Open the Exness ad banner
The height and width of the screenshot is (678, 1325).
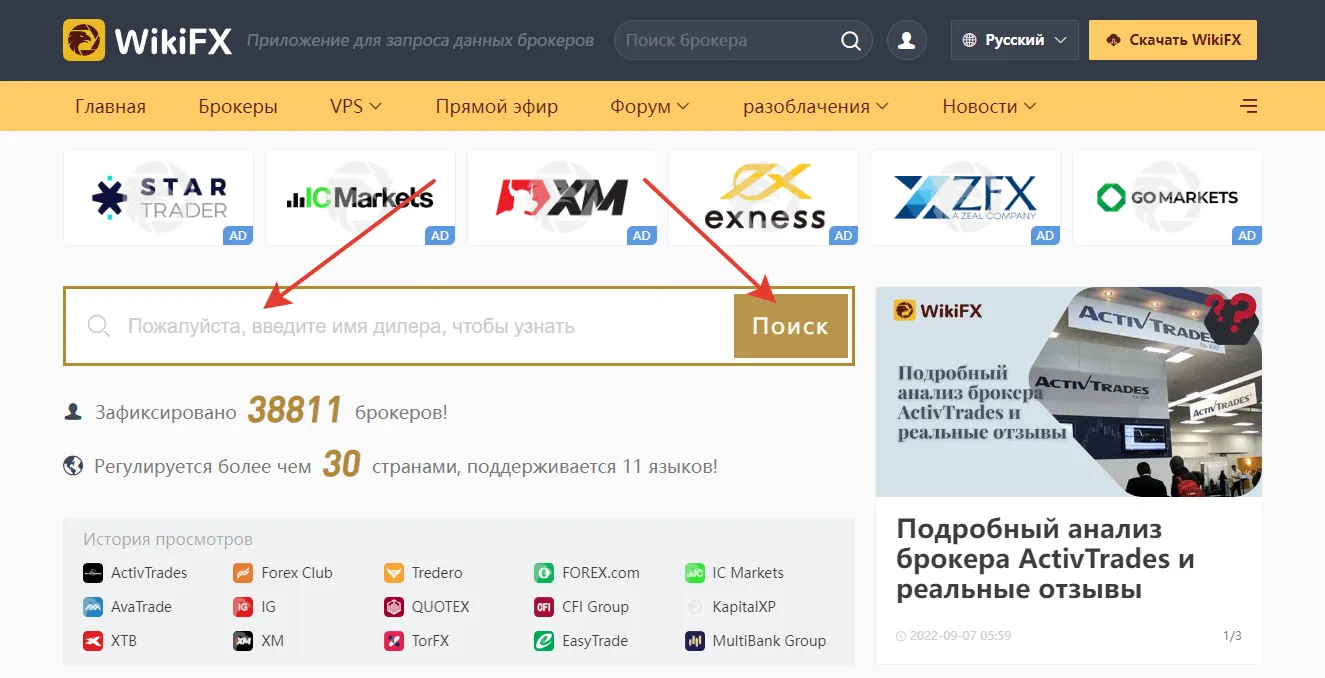(764, 197)
